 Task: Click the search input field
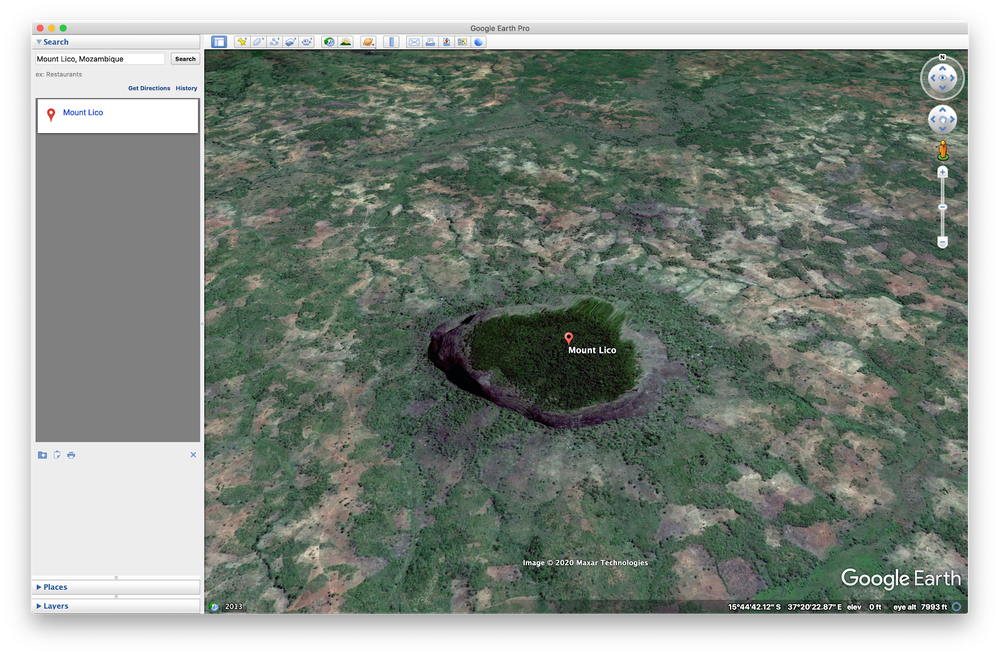coord(100,59)
